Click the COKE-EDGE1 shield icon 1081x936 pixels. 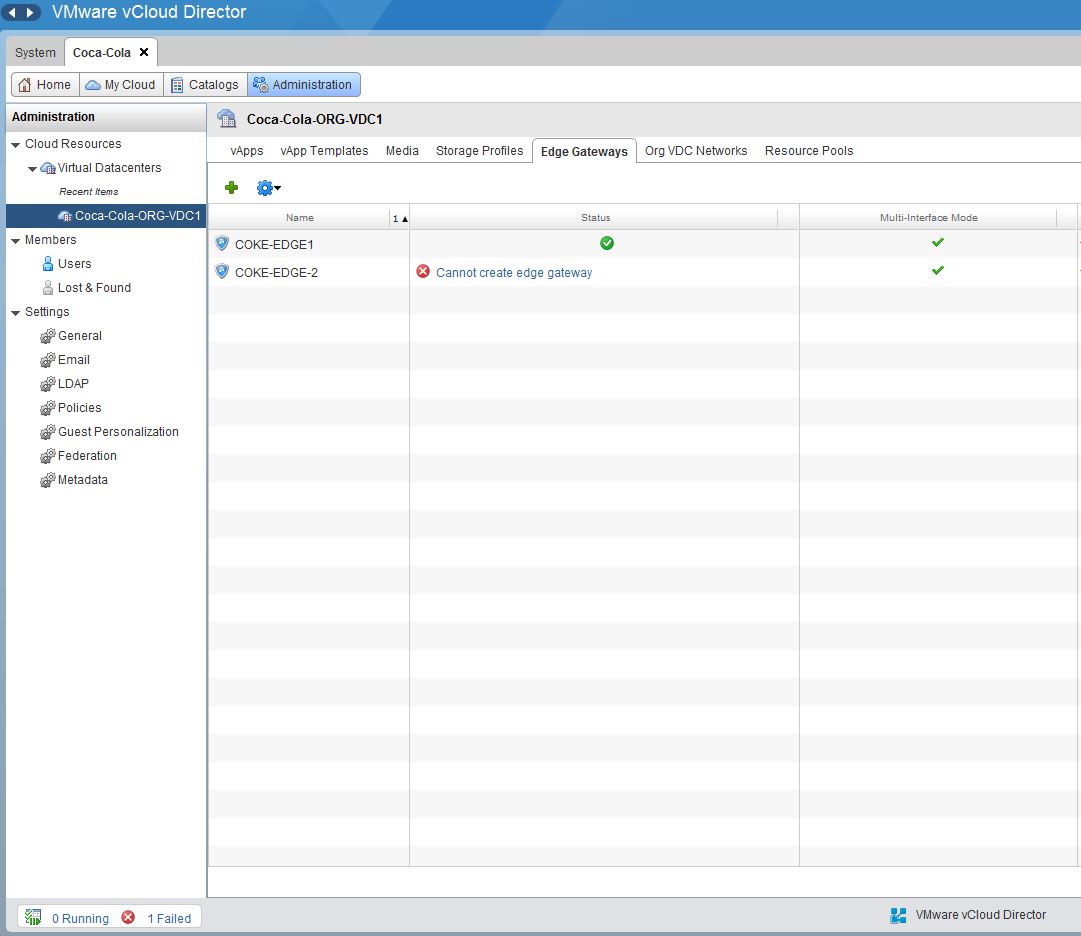222,243
